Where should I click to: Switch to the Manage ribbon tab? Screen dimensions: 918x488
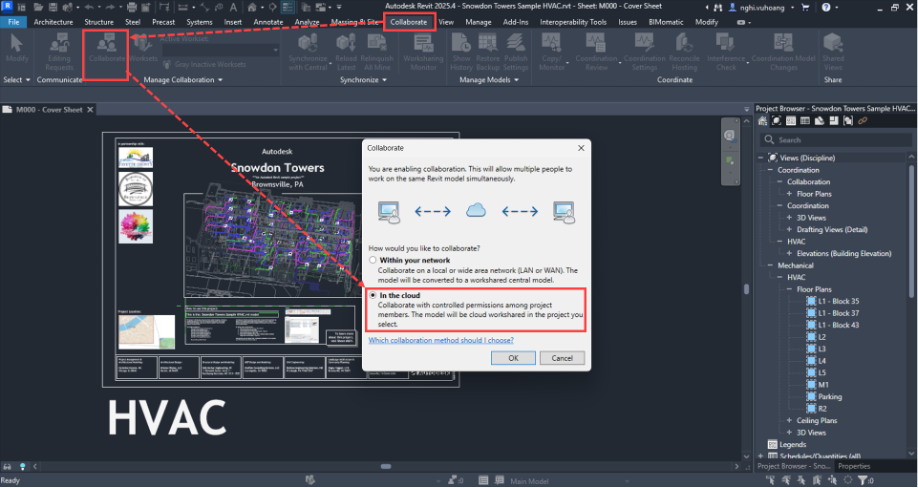[x=478, y=22]
